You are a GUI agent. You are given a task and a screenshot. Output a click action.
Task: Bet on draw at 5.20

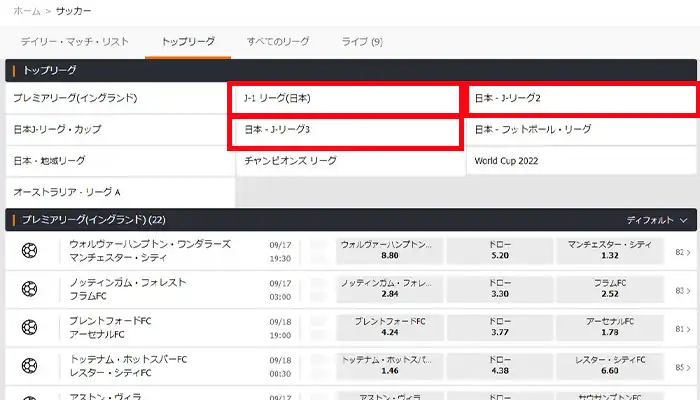click(x=500, y=250)
